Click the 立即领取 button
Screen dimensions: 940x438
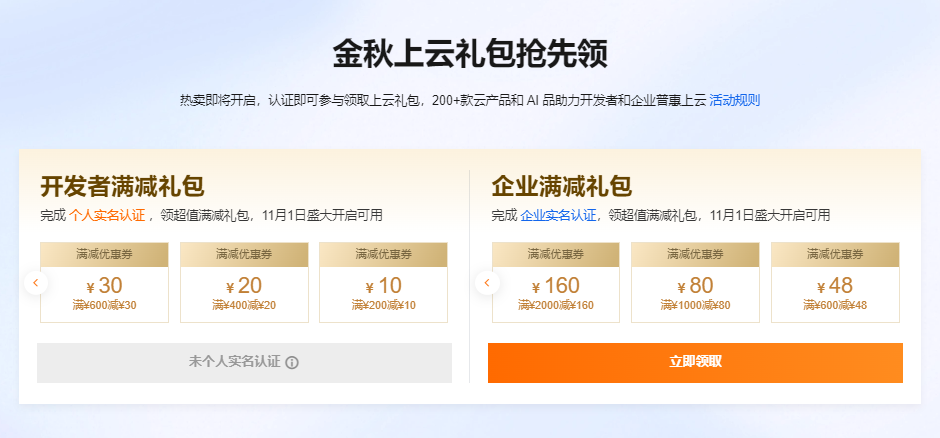point(695,363)
